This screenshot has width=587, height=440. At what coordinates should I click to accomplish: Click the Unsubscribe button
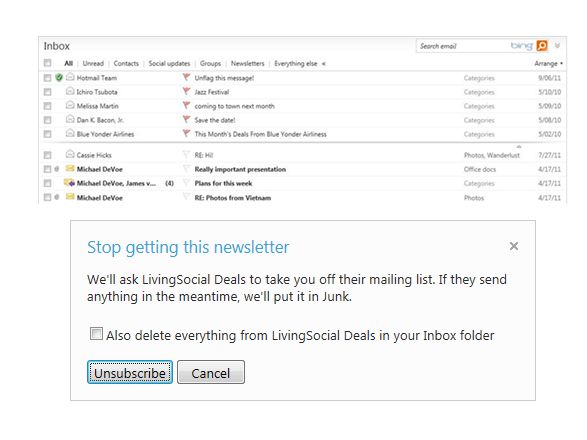[x=130, y=372]
